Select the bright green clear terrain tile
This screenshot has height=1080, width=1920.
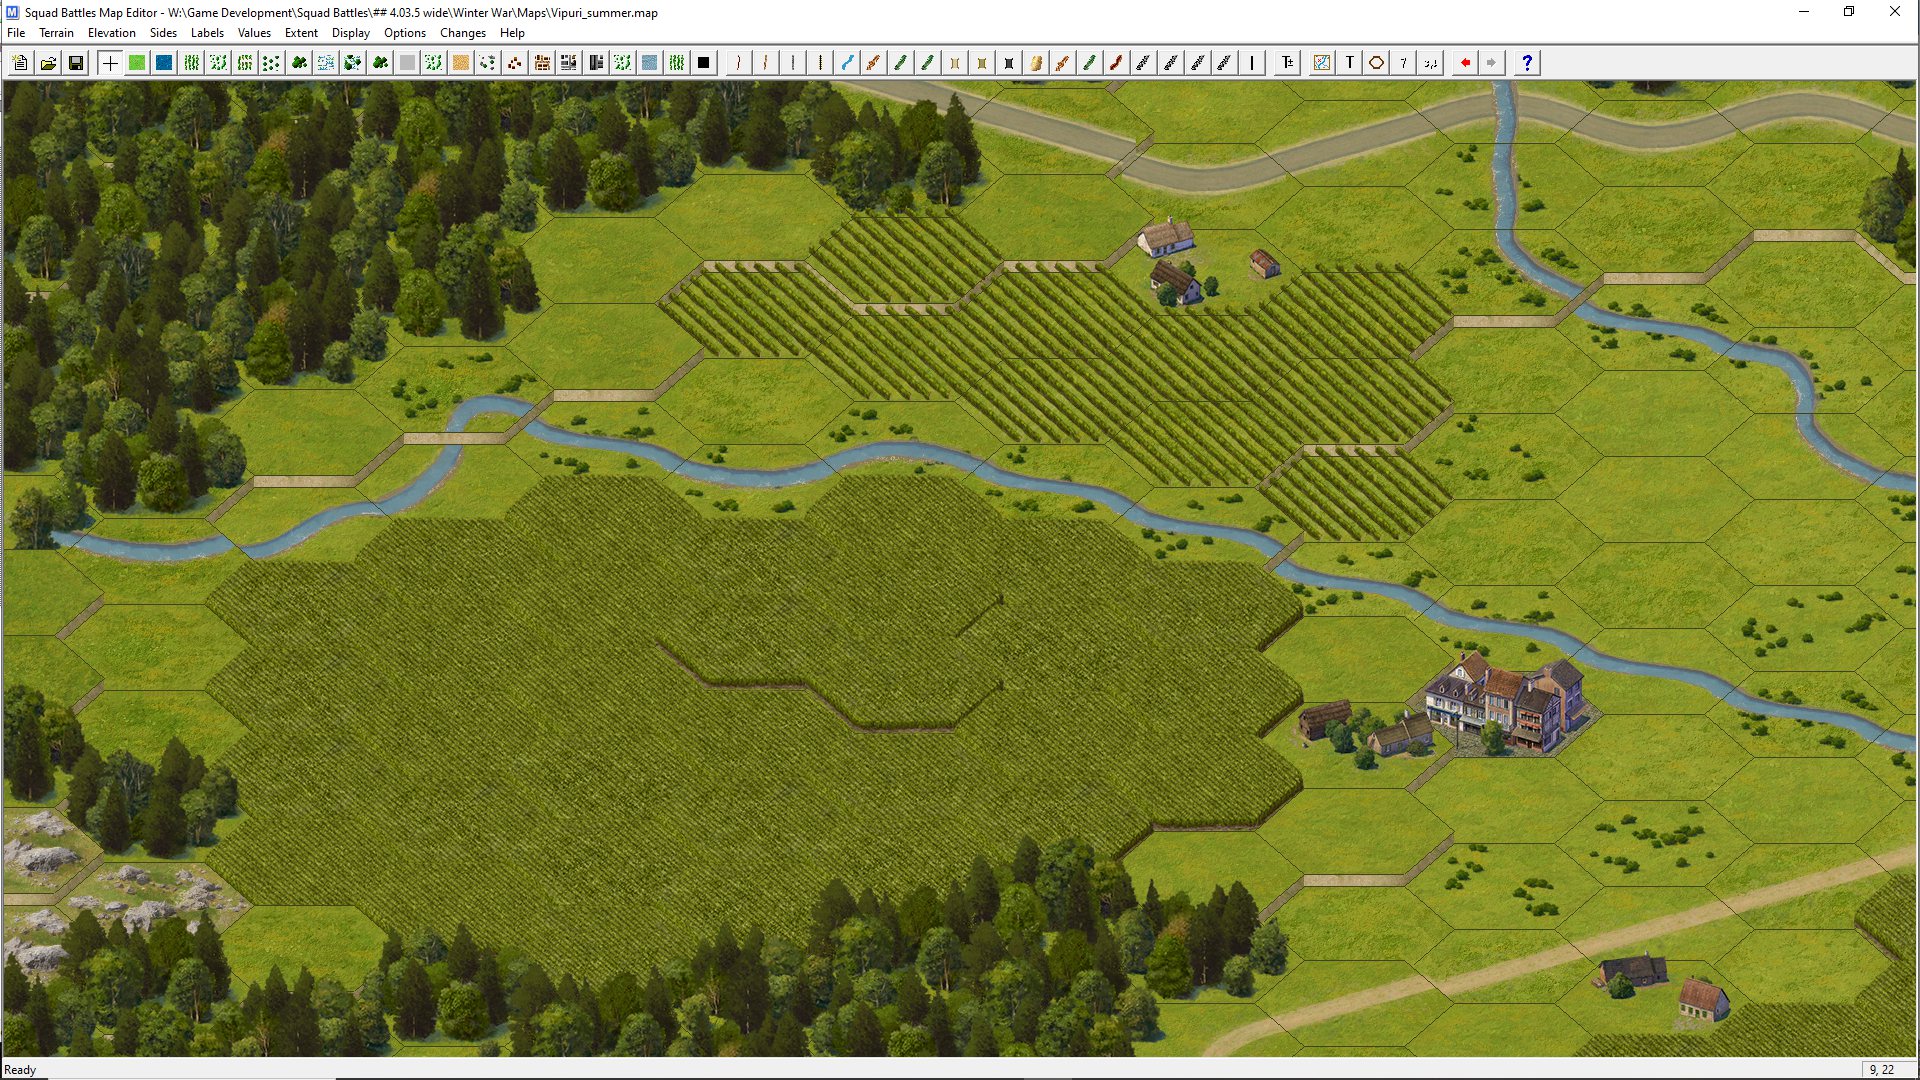pyautogui.click(x=137, y=63)
